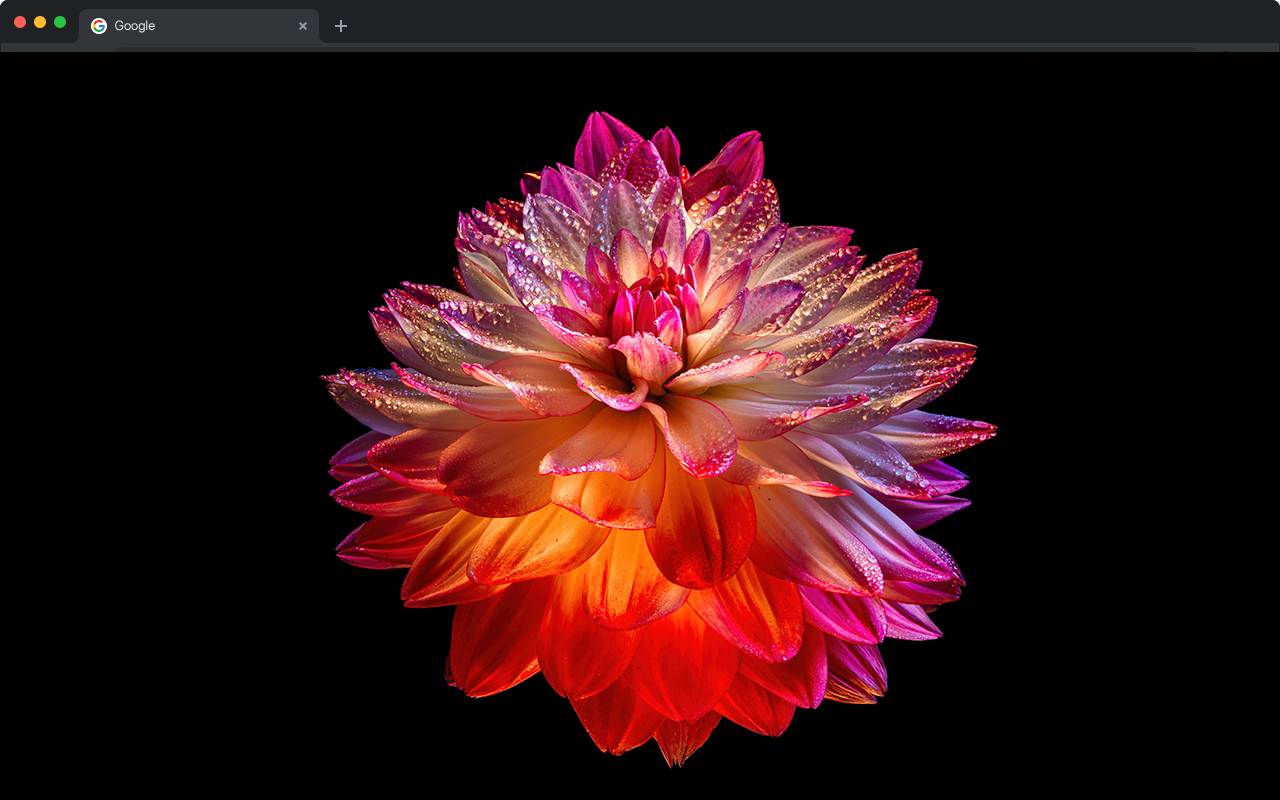This screenshot has height=800, width=1280.
Task: Open a new tab with plus button
Action: [341, 26]
